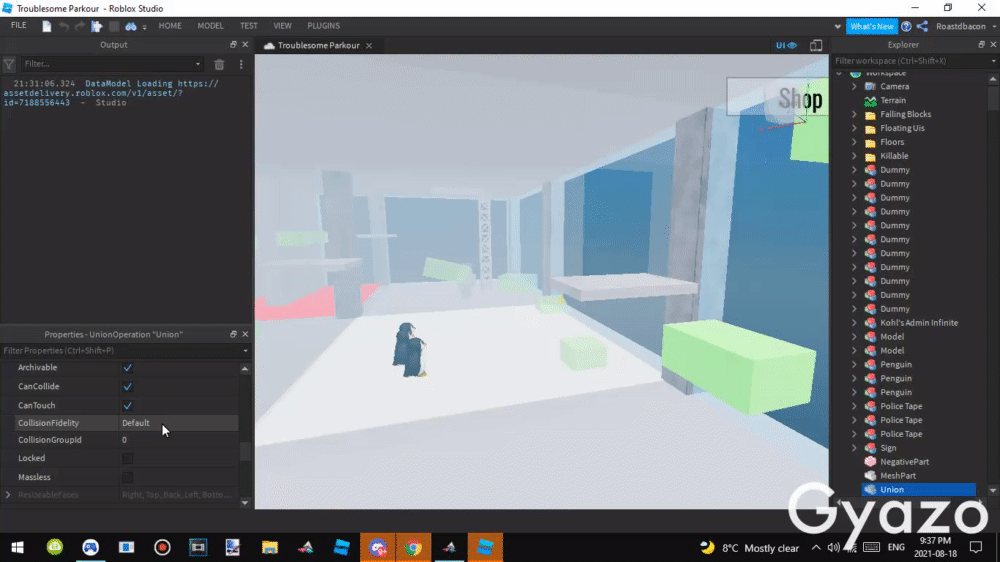
Task: Click the Output filter funnel icon
Action: 9,64
